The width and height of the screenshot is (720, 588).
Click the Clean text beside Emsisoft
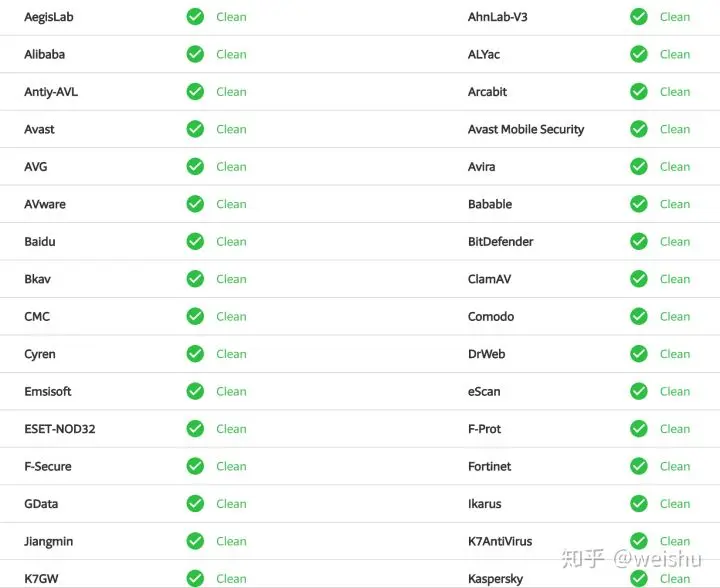(231, 392)
